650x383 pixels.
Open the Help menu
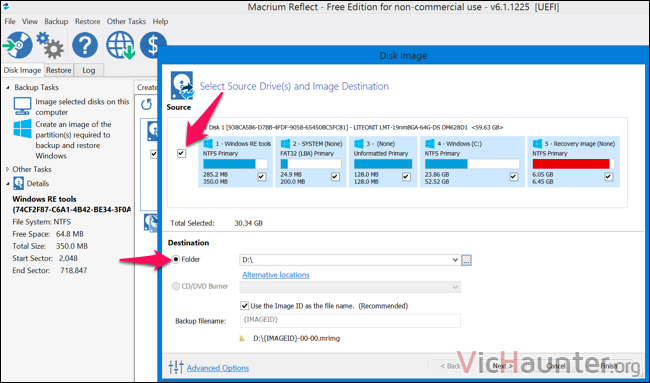tap(160, 22)
